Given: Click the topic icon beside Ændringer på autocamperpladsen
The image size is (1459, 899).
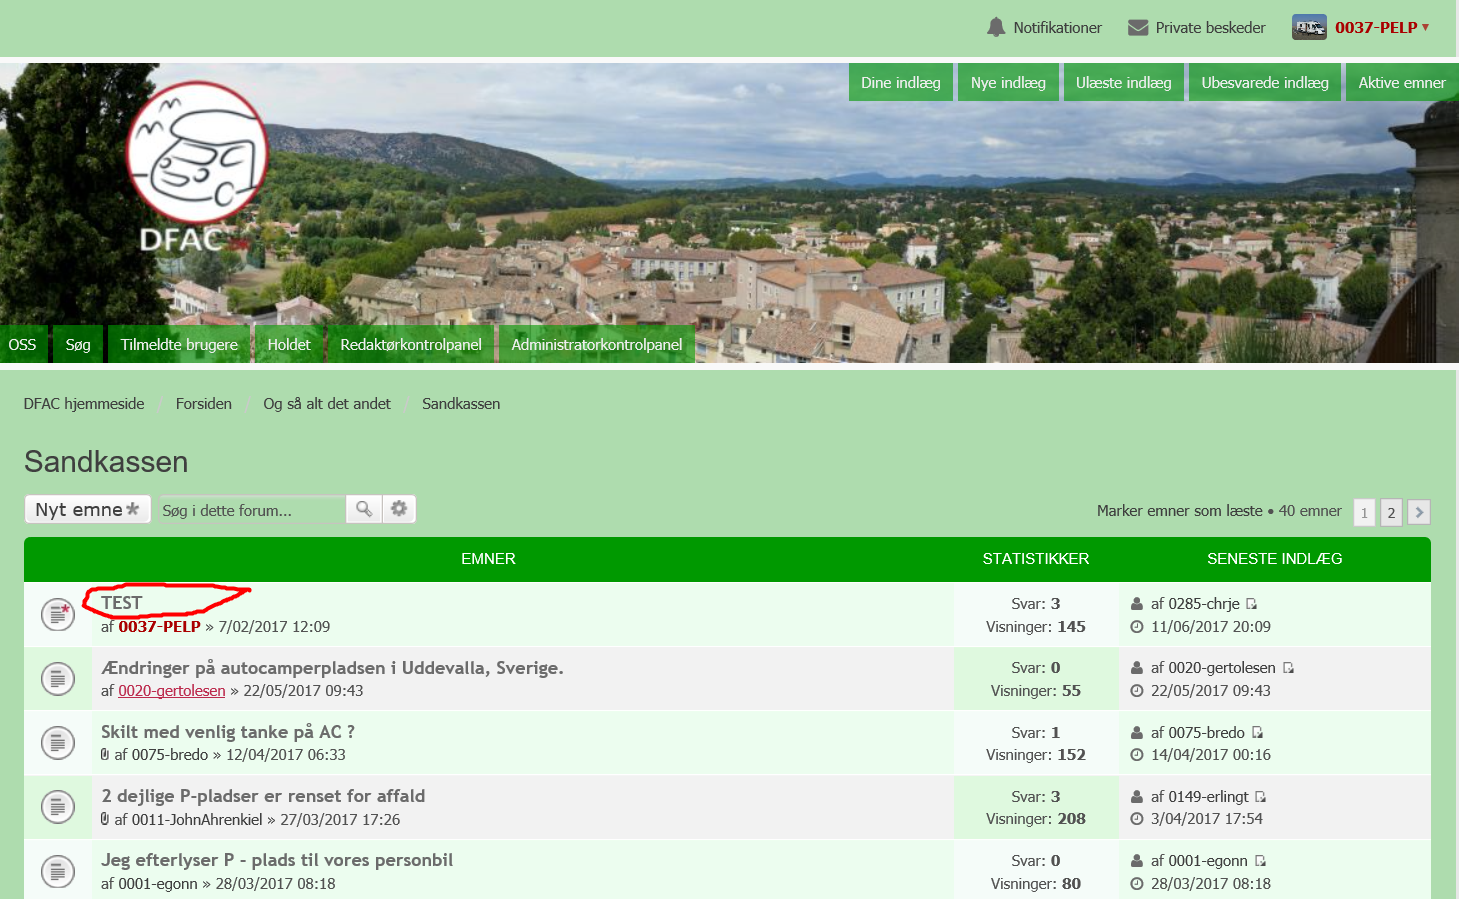Looking at the screenshot, I should (58, 678).
